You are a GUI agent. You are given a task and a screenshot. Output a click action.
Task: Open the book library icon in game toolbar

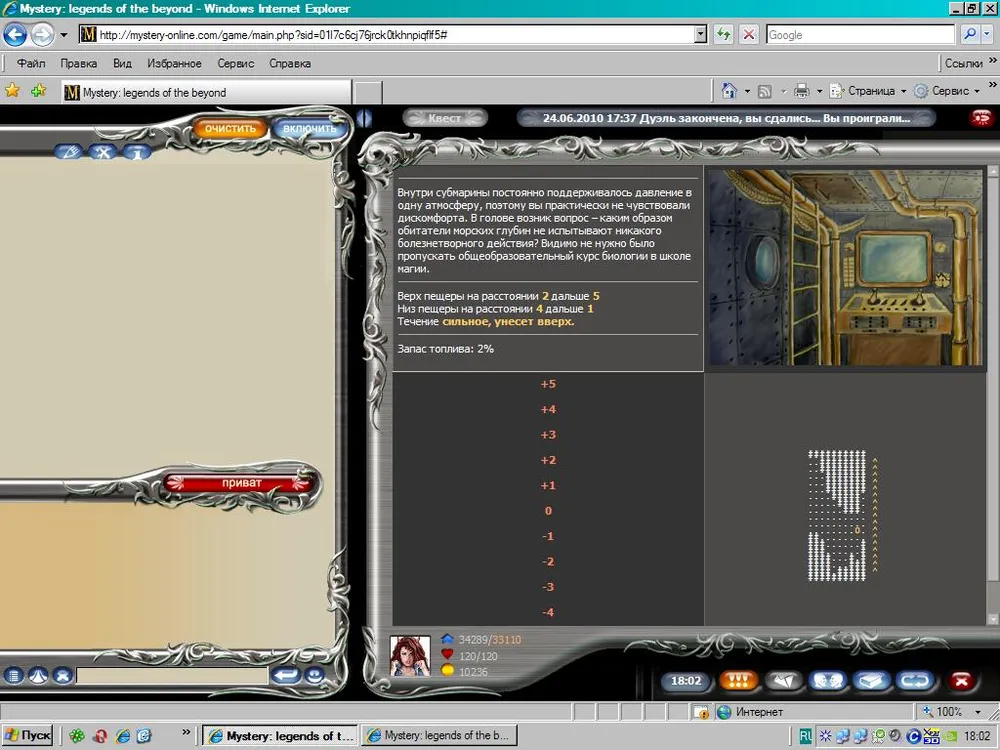point(873,681)
